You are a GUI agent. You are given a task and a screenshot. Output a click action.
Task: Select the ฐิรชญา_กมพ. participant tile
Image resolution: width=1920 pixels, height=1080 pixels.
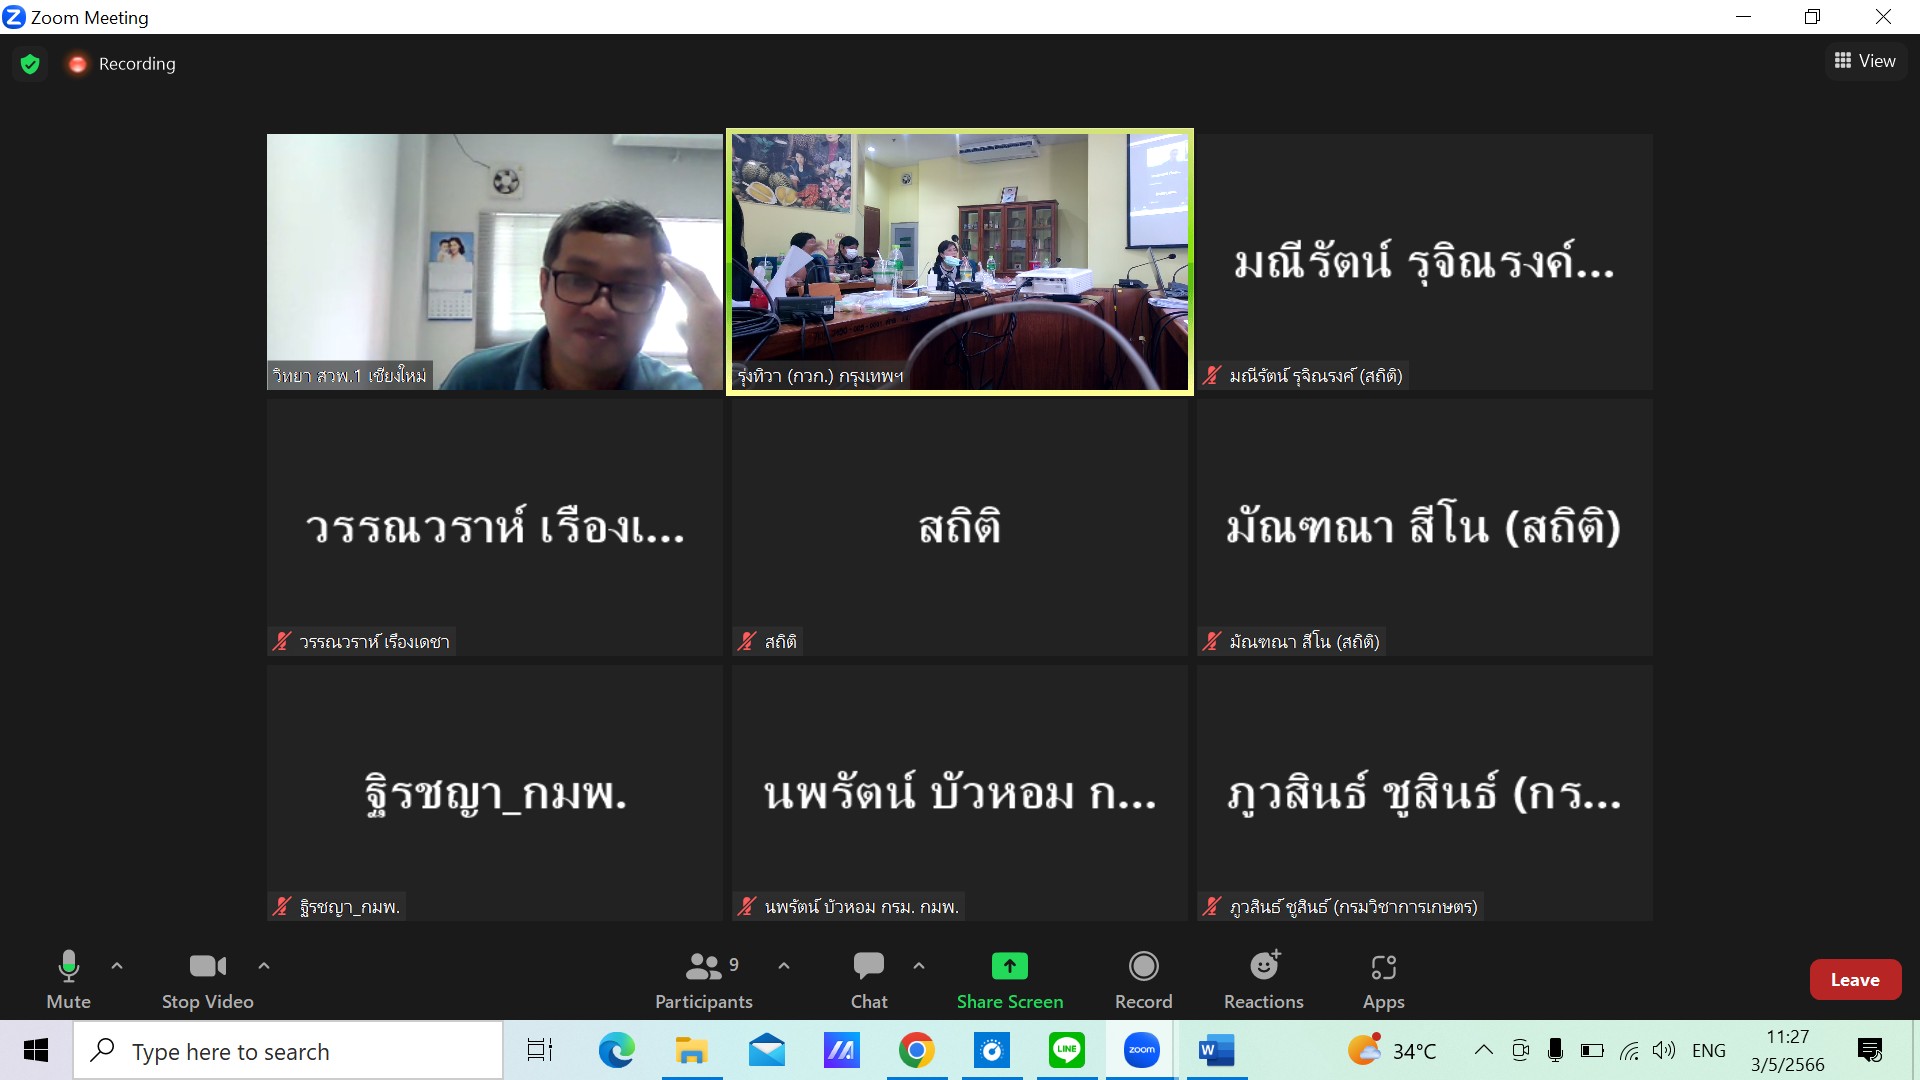[494, 794]
